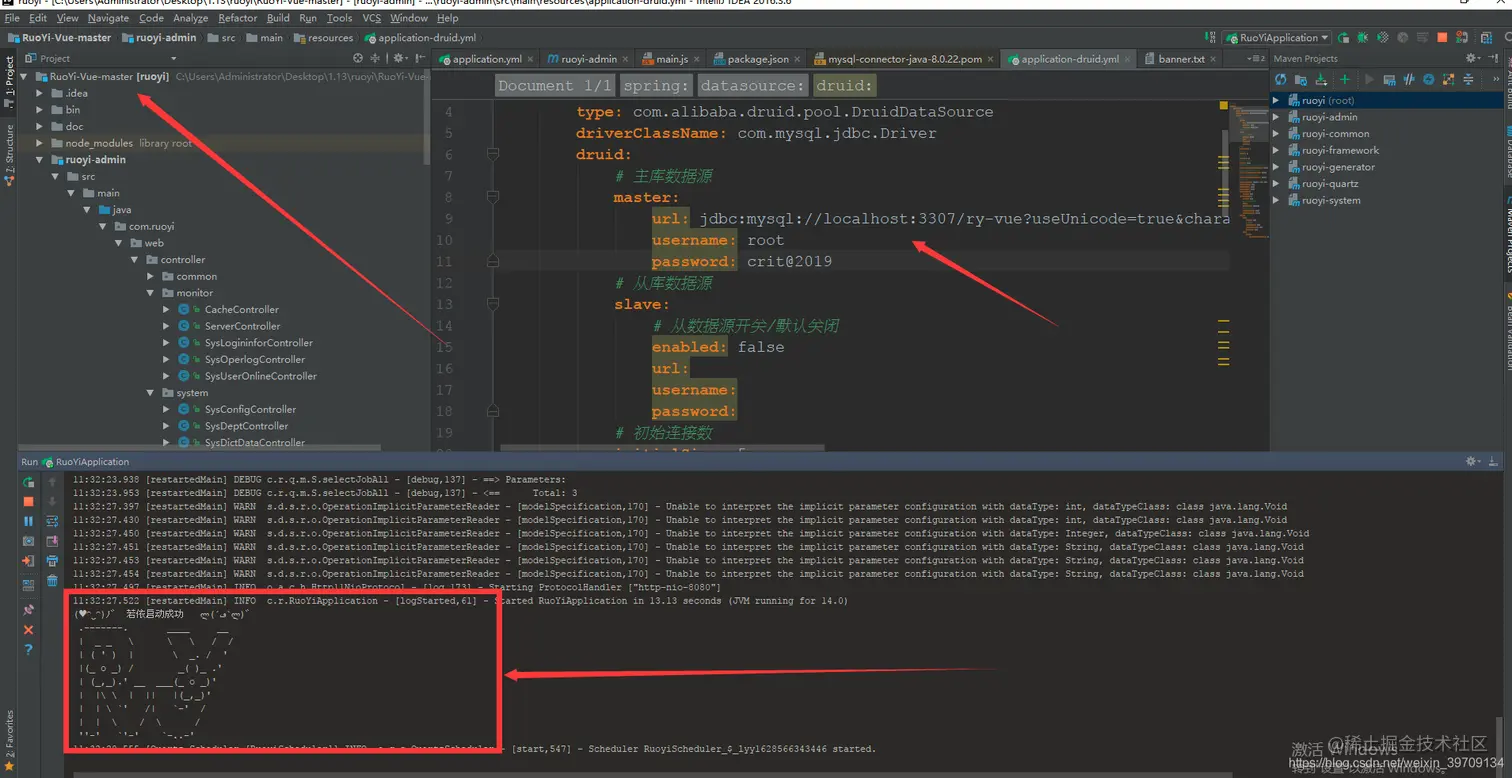Click the druid: structure breadcrumb
This screenshot has height=778, width=1512.
coord(844,86)
